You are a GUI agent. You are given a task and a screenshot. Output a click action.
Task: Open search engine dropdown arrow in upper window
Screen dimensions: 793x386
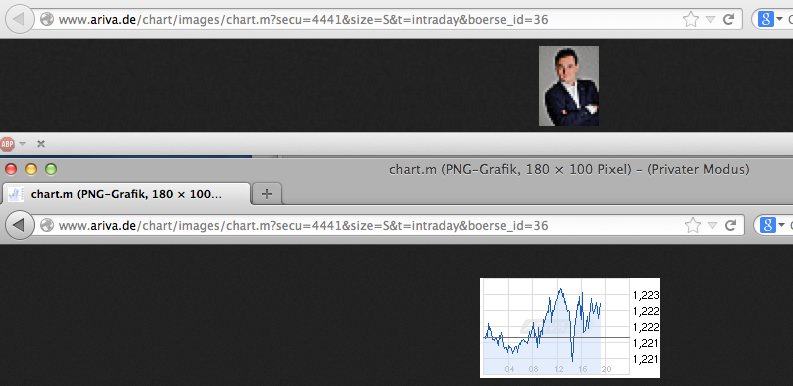pyautogui.click(x=779, y=20)
